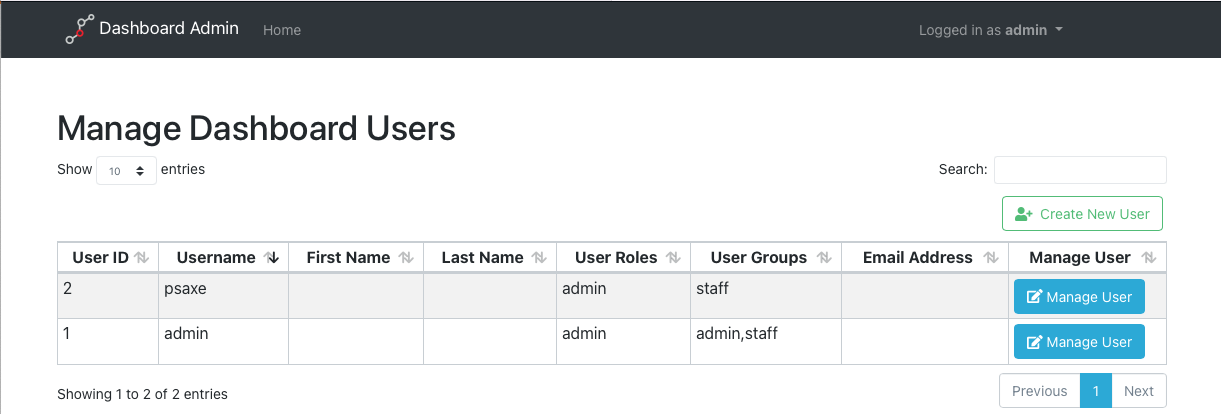Click the Dashboard Admin brand title
Screen dimensions: 1221x414
169,28
